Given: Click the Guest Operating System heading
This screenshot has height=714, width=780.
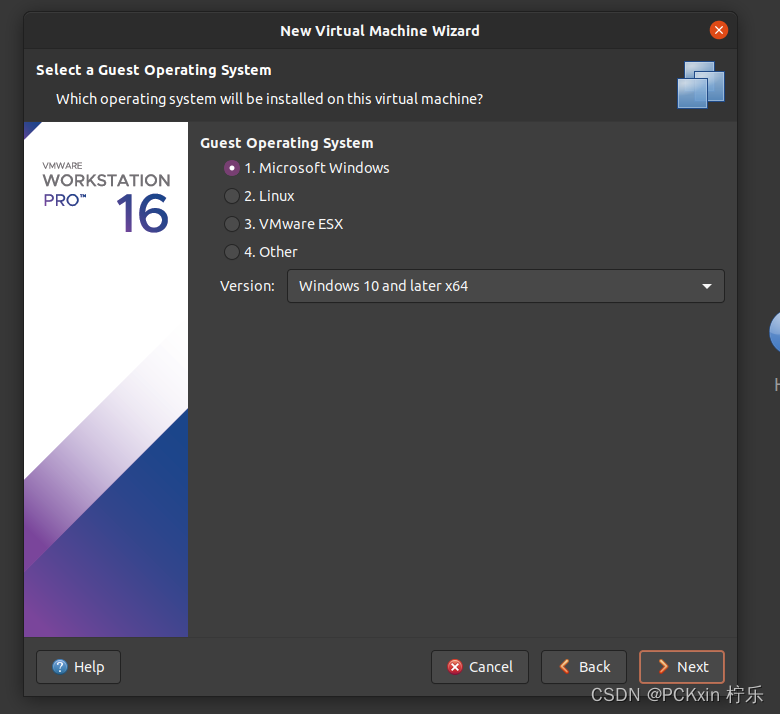Looking at the screenshot, I should tap(287, 143).
